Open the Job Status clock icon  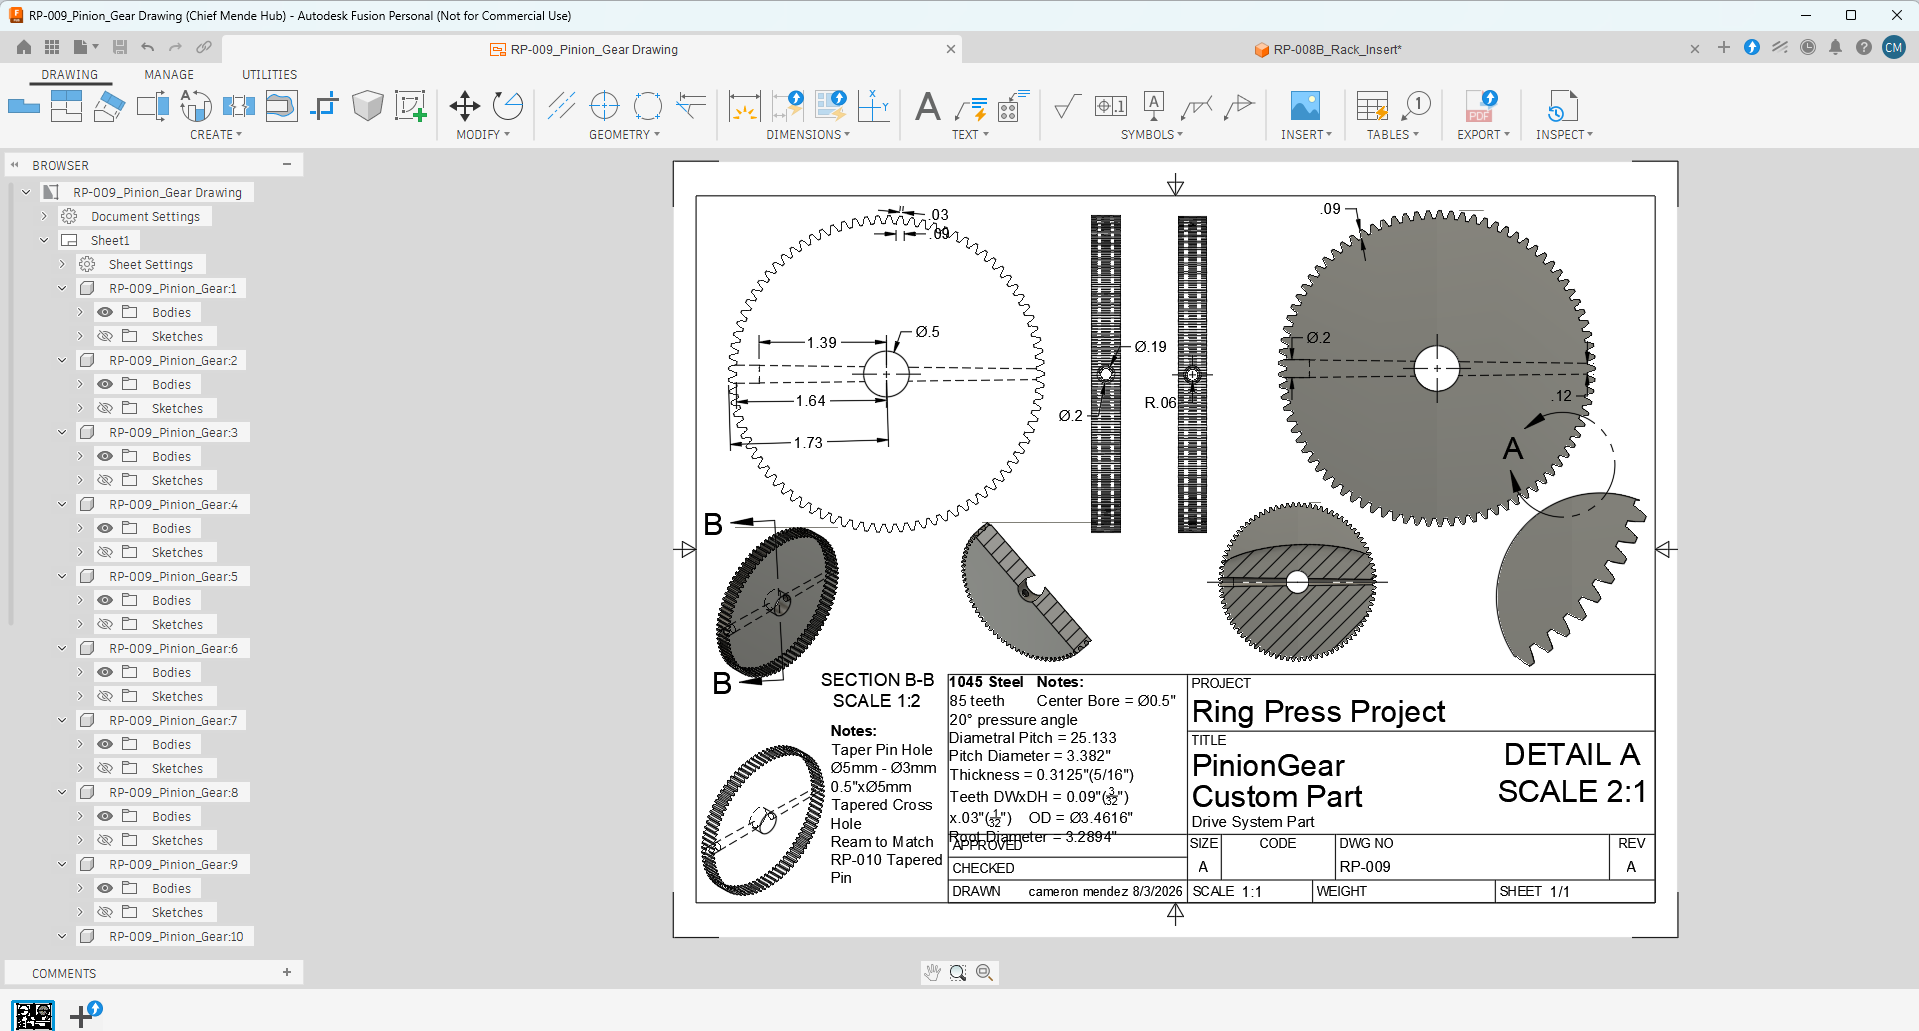click(1807, 47)
